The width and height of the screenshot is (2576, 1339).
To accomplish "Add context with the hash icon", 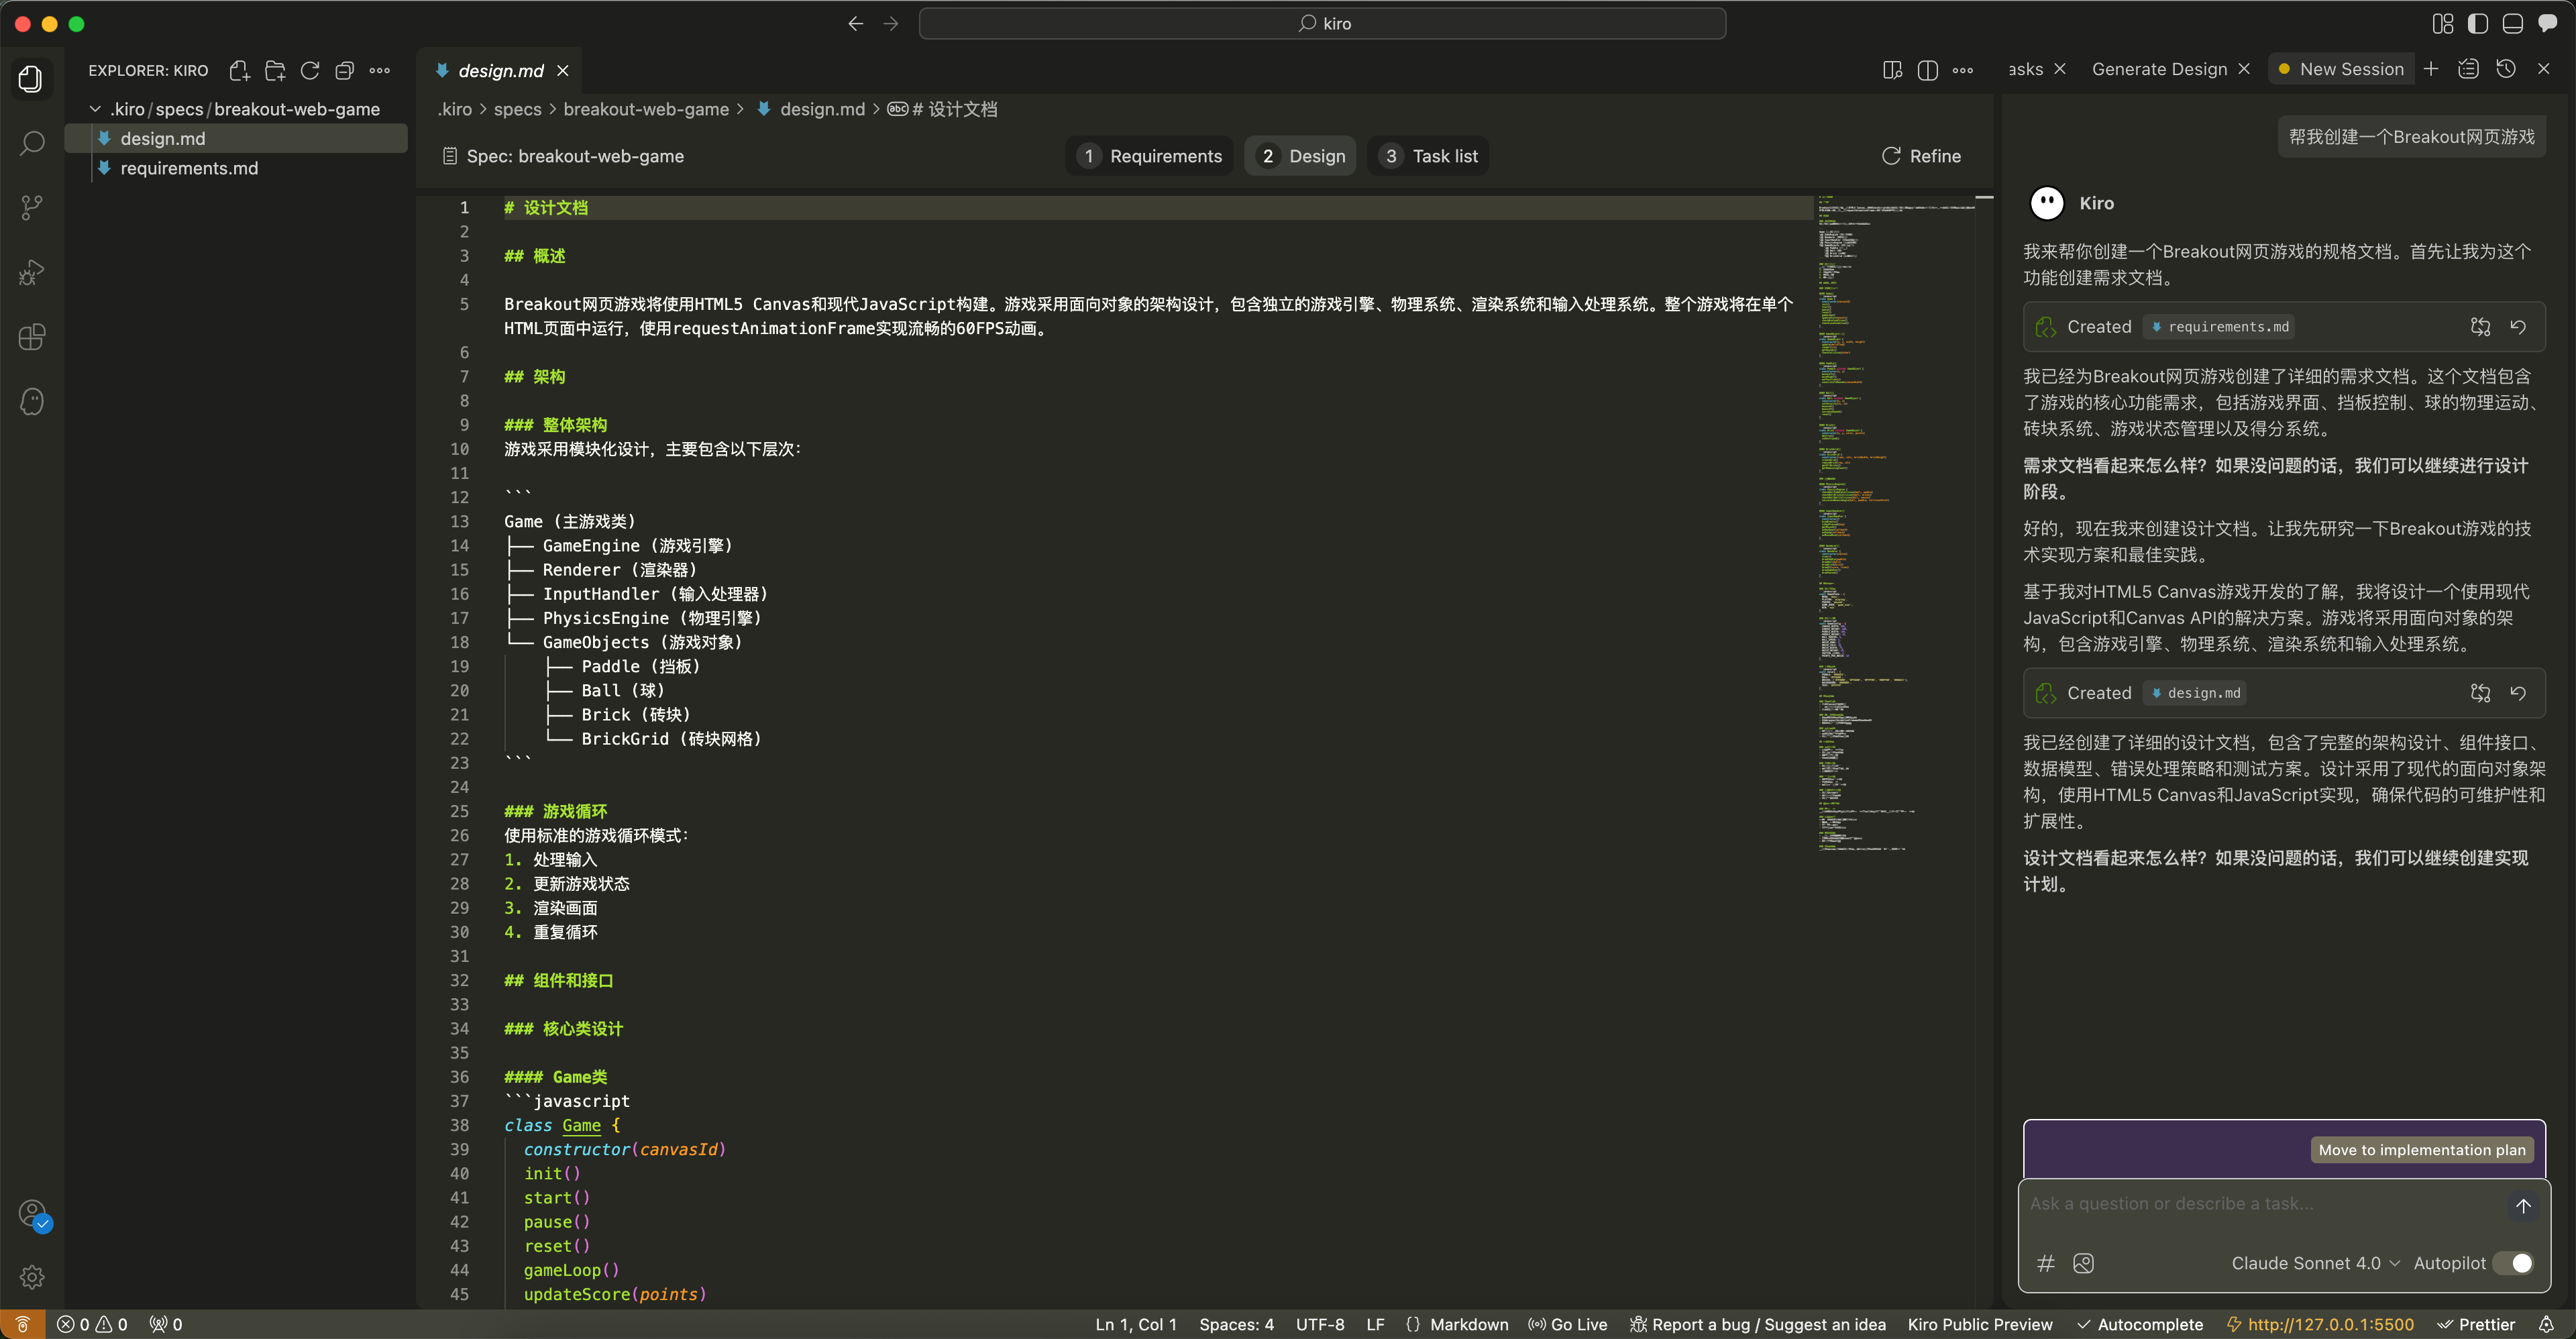I will click(x=2046, y=1263).
